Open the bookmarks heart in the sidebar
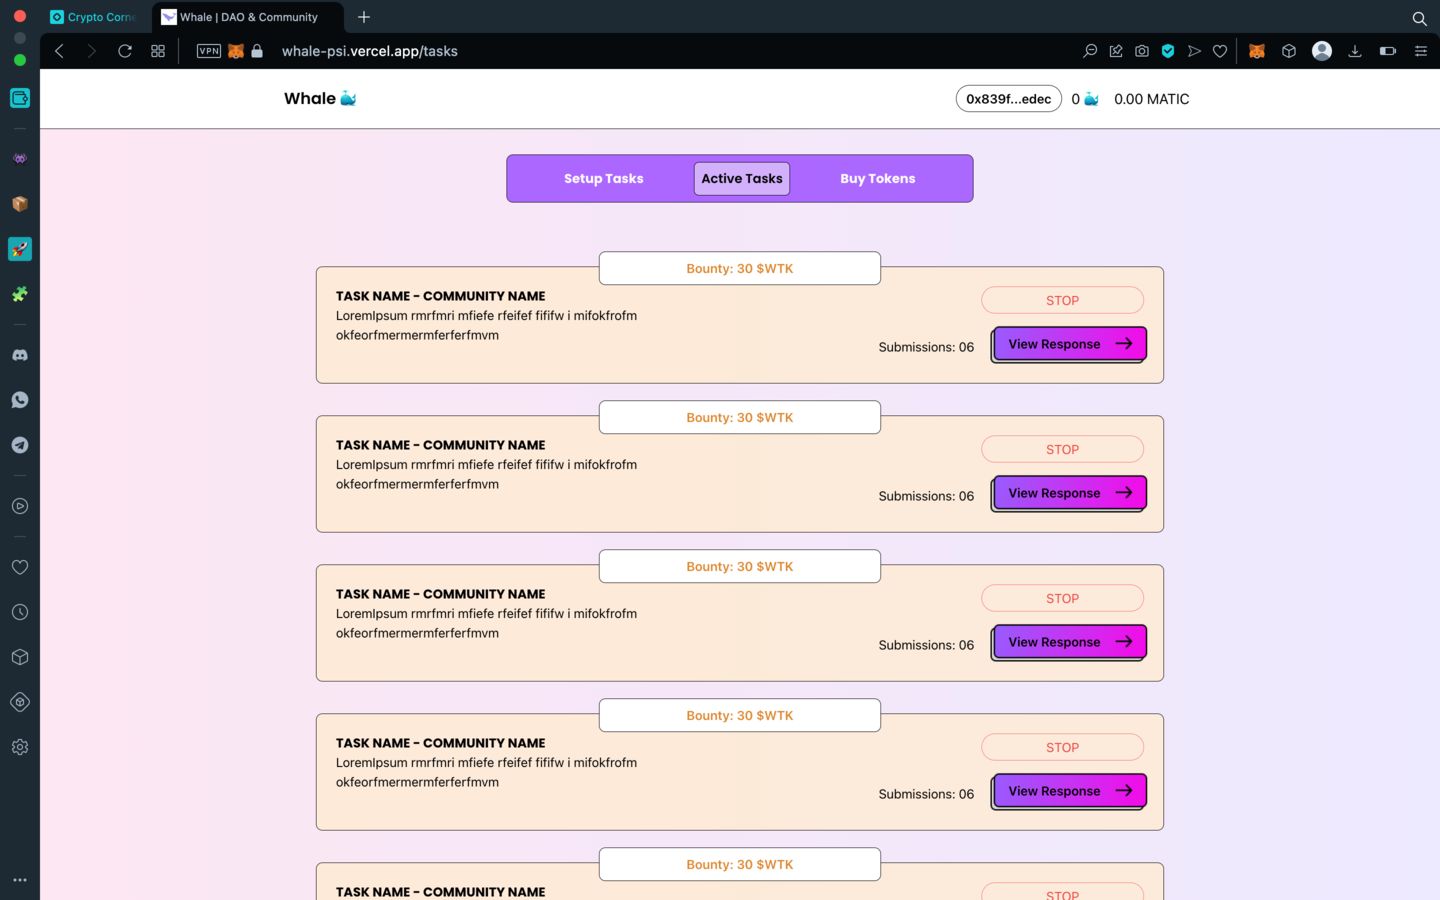Viewport: 1440px width, 900px height. click(x=20, y=567)
